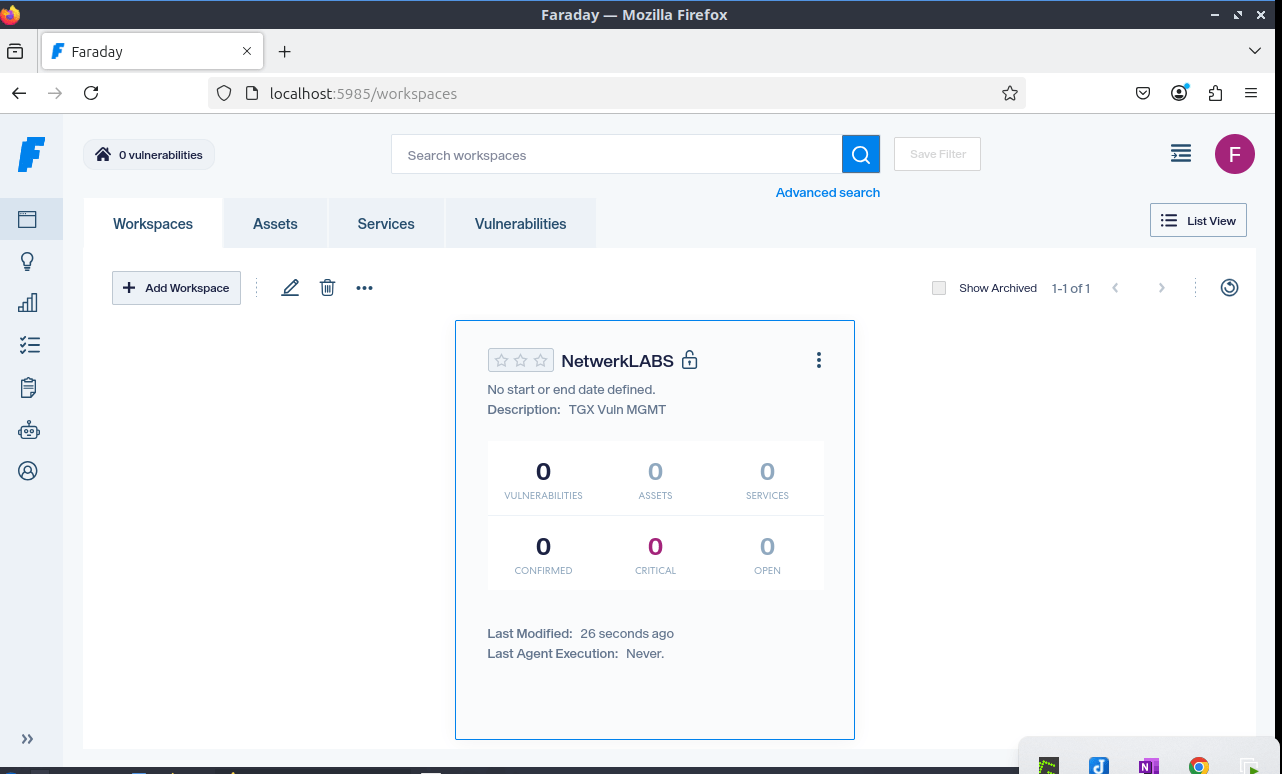
Task: Open the more options ellipsis in the toolbar
Action: click(364, 288)
